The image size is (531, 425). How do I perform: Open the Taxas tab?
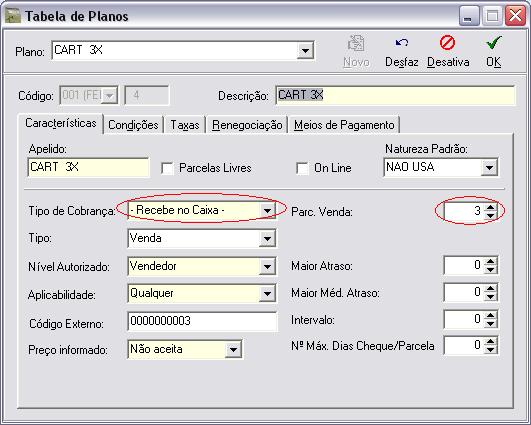coord(185,125)
